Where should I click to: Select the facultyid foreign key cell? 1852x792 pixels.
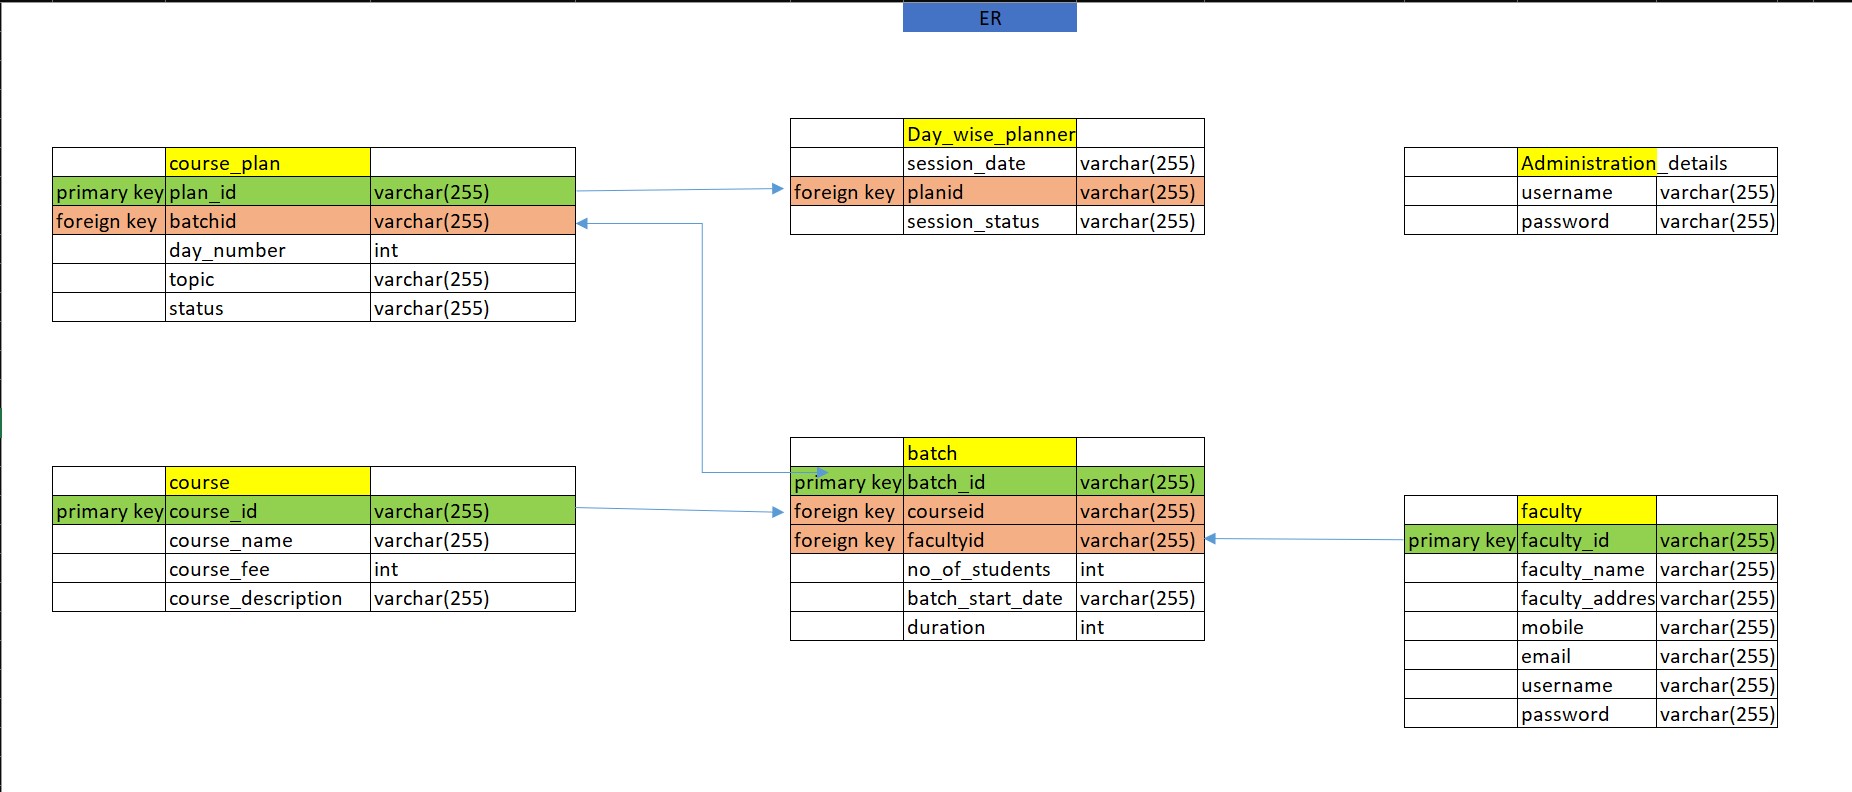[x=989, y=540]
